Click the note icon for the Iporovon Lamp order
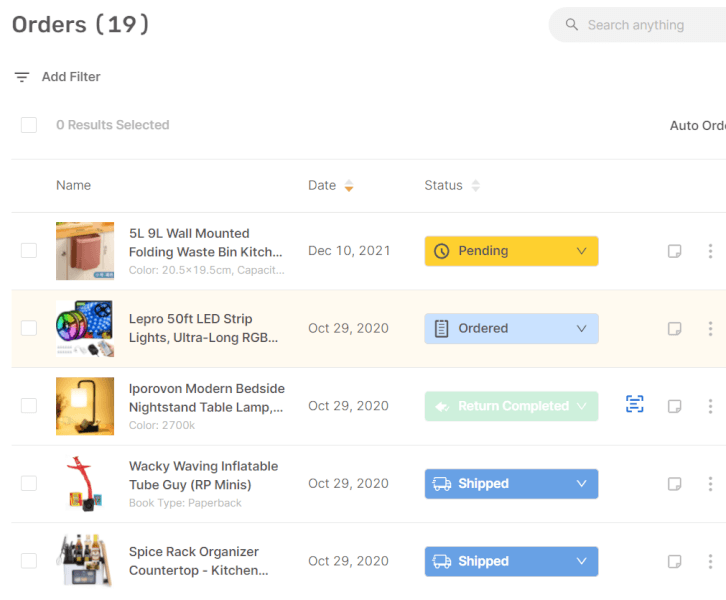The height and width of the screenshot is (600, 726). pyautogui.click(x=675, y=406)
